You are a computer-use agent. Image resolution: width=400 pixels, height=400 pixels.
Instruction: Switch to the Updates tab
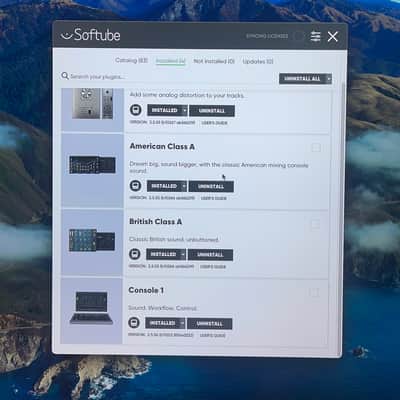pos(258,62)
